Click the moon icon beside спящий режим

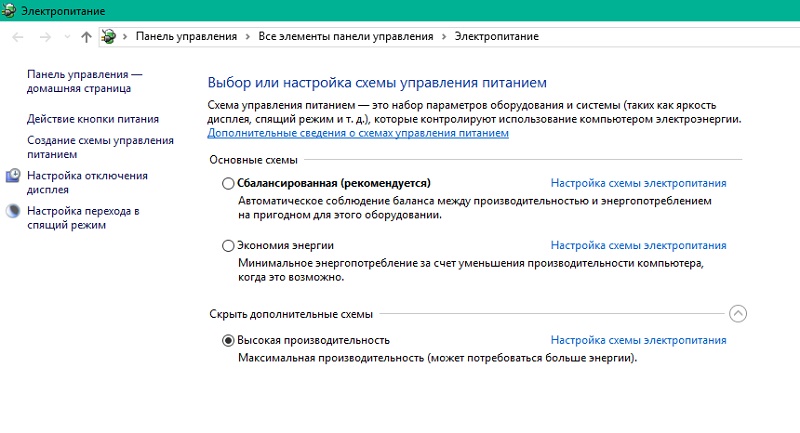coord(13,212)
